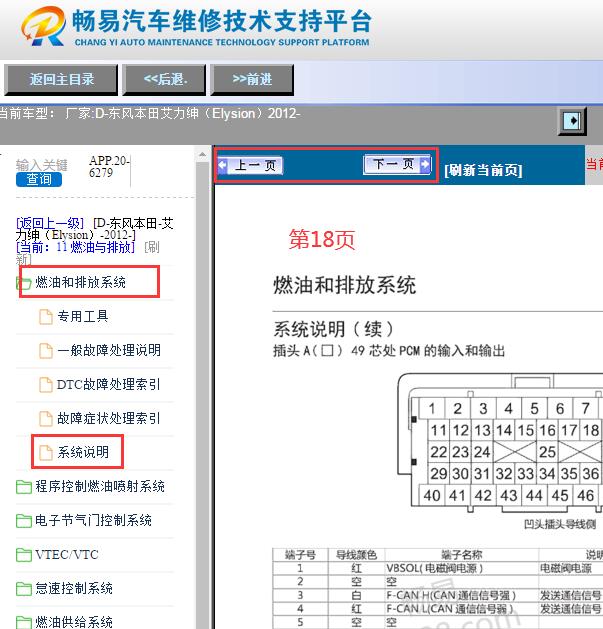Screen dimensions: 603x629
Task: Click the PCM connector diagram image
Action: pos(500,444)
